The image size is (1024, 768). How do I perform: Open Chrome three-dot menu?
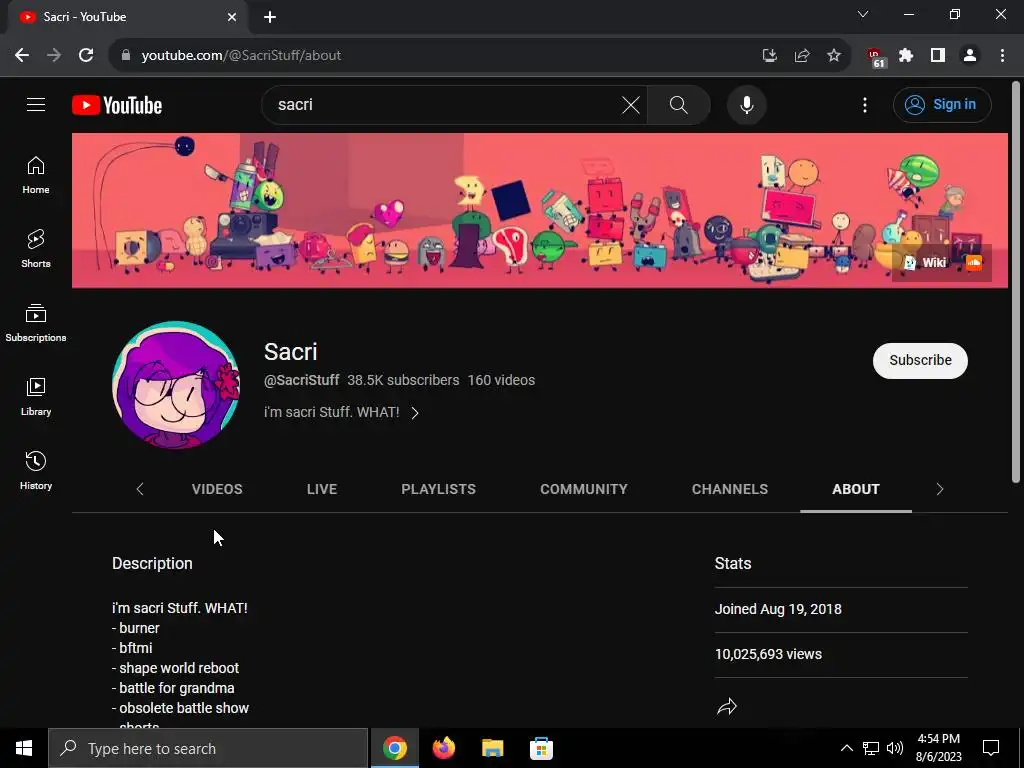(1002, 56)
